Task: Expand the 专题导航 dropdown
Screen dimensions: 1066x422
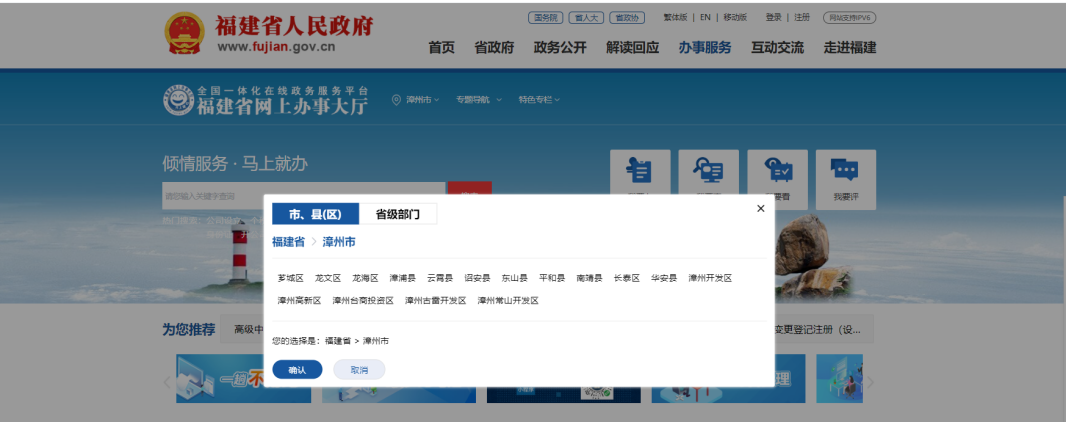Action: pos(479,100)
